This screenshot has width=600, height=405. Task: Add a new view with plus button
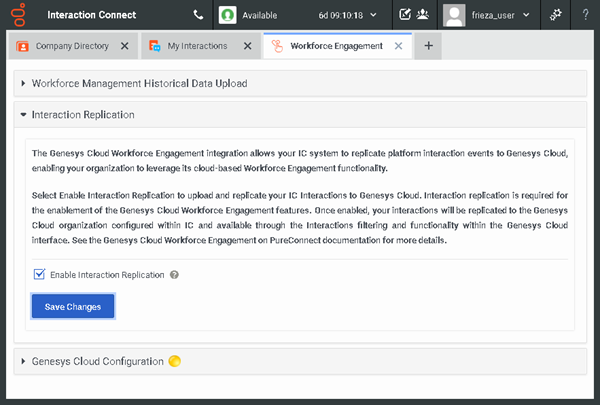coord(428,46)
